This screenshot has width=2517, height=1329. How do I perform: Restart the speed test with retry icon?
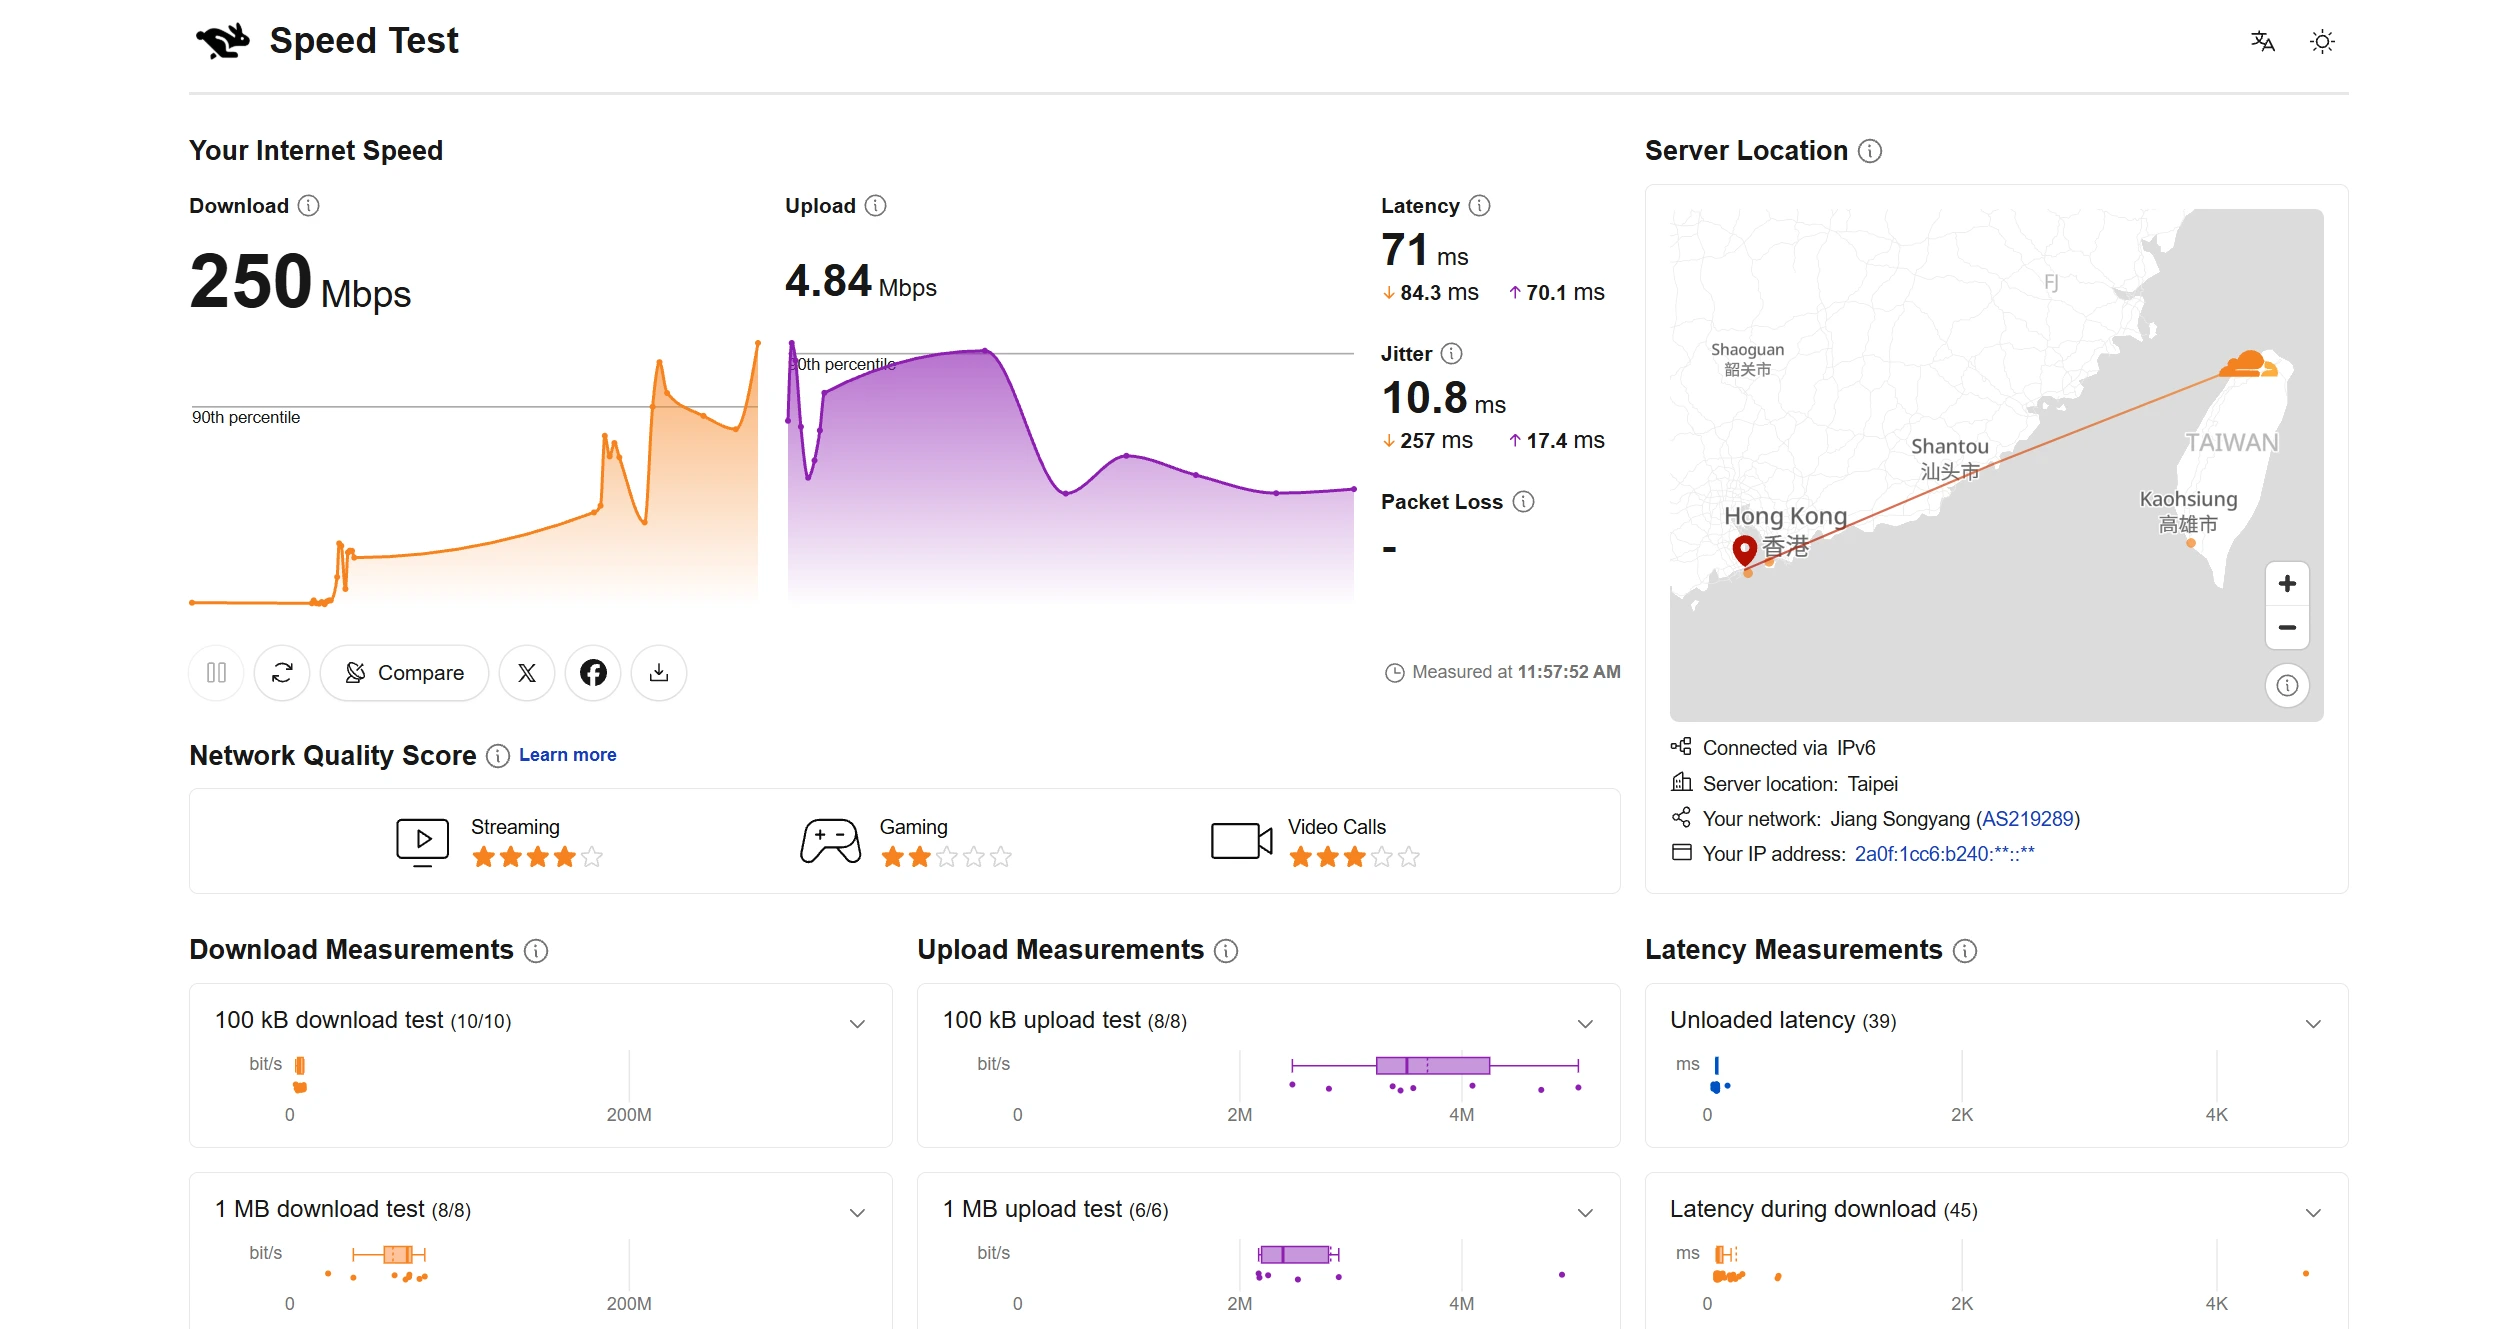coord(282,673)
